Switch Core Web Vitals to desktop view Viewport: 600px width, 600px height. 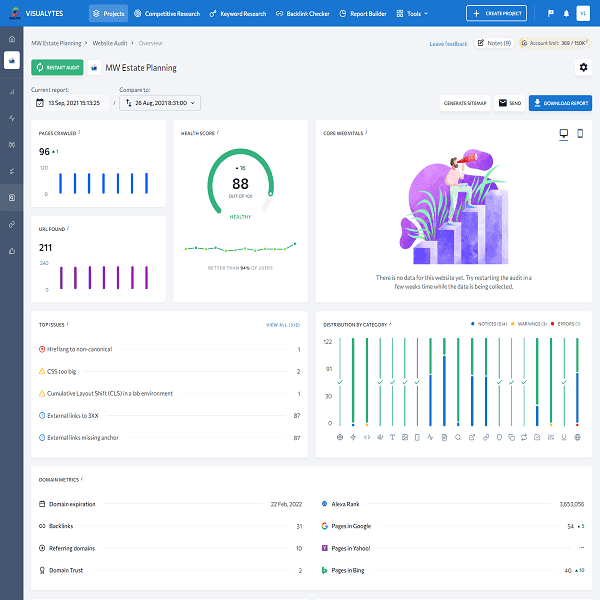[563, 133]
